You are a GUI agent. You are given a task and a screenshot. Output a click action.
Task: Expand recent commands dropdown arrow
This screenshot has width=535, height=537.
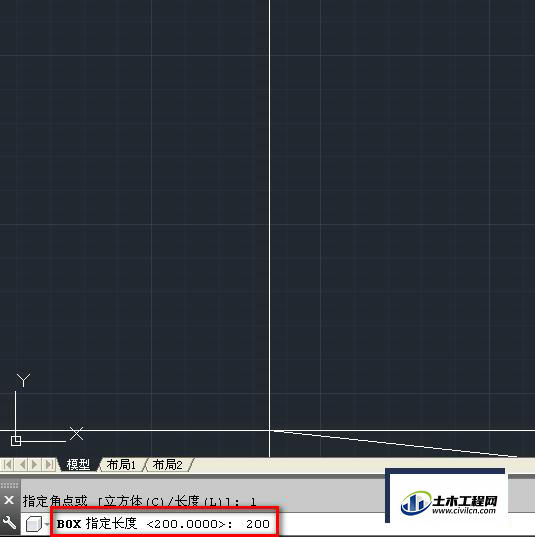tap(47, 524)
